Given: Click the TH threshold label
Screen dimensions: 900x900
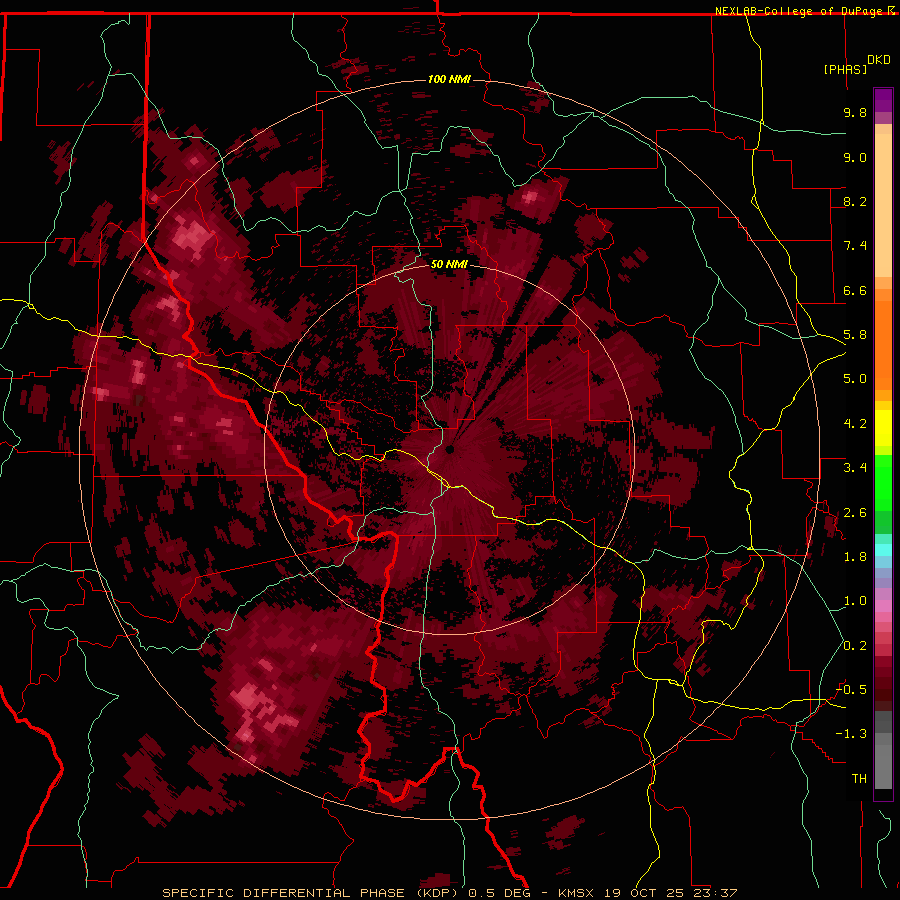Looking at the screenshot, I should point(859,779).
